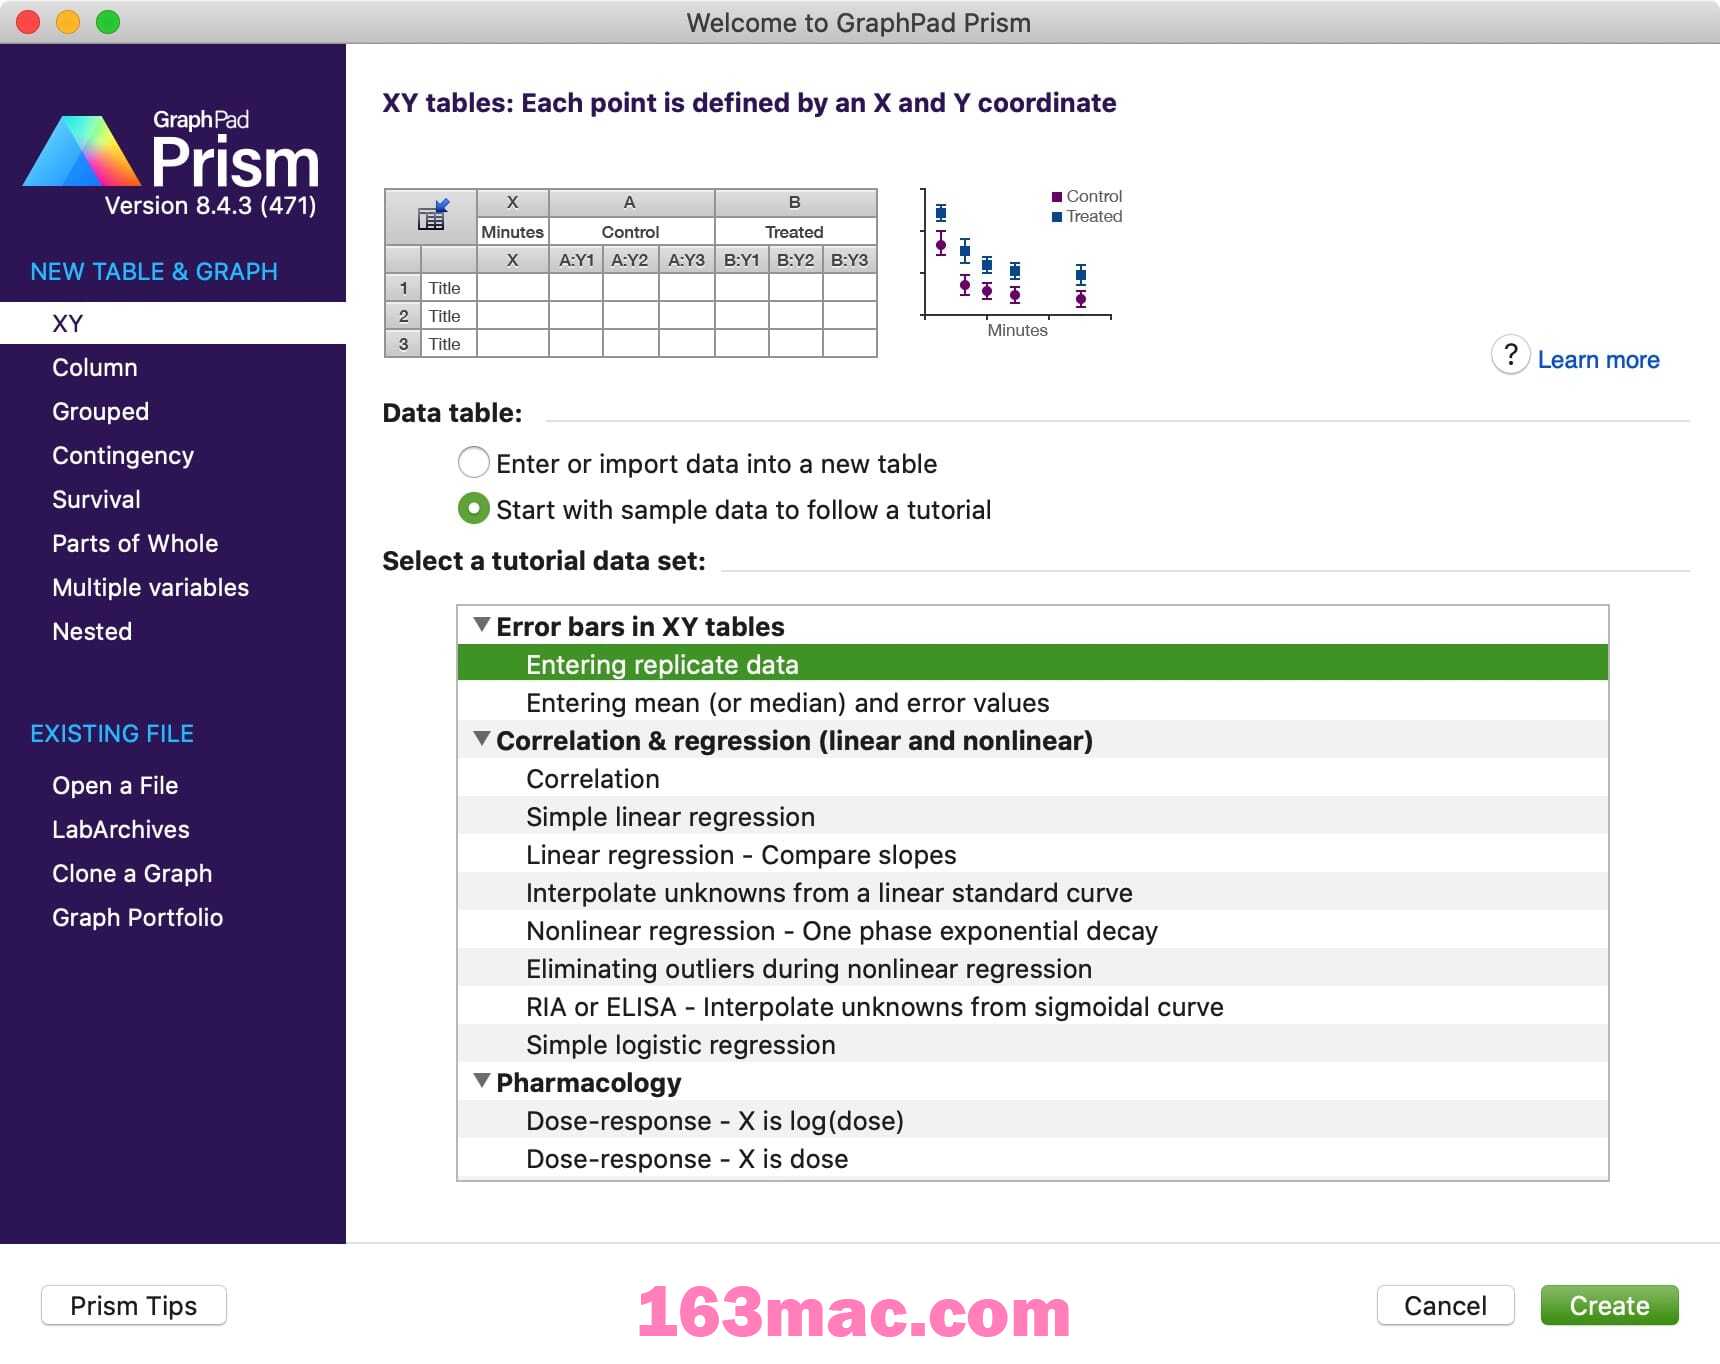This screenshot has width=1720, height=1364.
Task: Choose Contingency table type
Action: coord(123,455)
